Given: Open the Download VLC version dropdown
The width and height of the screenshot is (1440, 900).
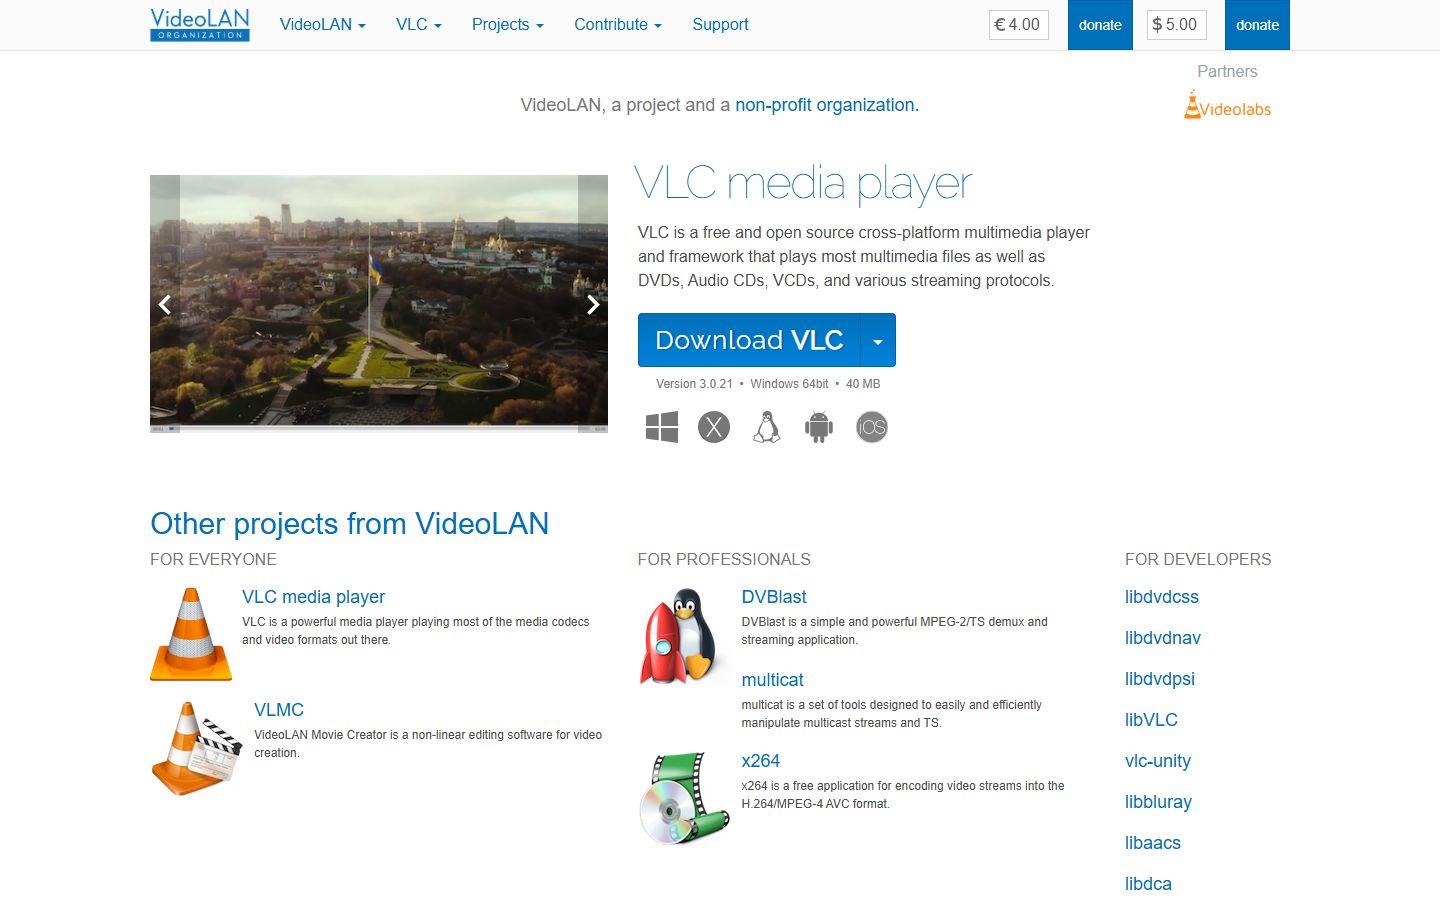Looking at the screenshot, I should point(878,340).
